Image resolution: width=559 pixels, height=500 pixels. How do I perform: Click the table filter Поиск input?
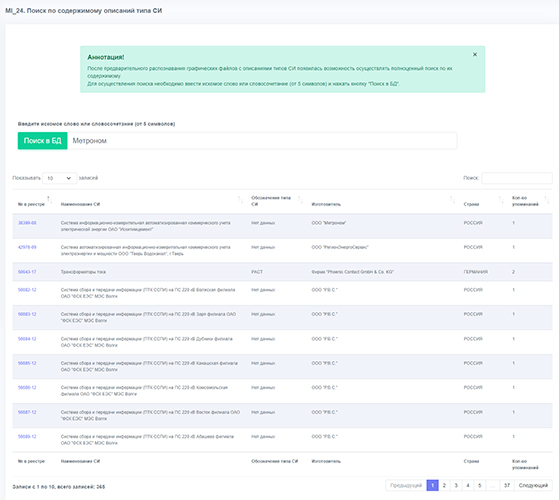517,178
